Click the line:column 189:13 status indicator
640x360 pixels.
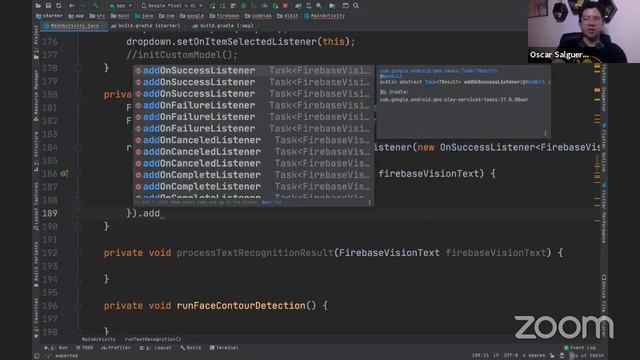coord(480,356)
